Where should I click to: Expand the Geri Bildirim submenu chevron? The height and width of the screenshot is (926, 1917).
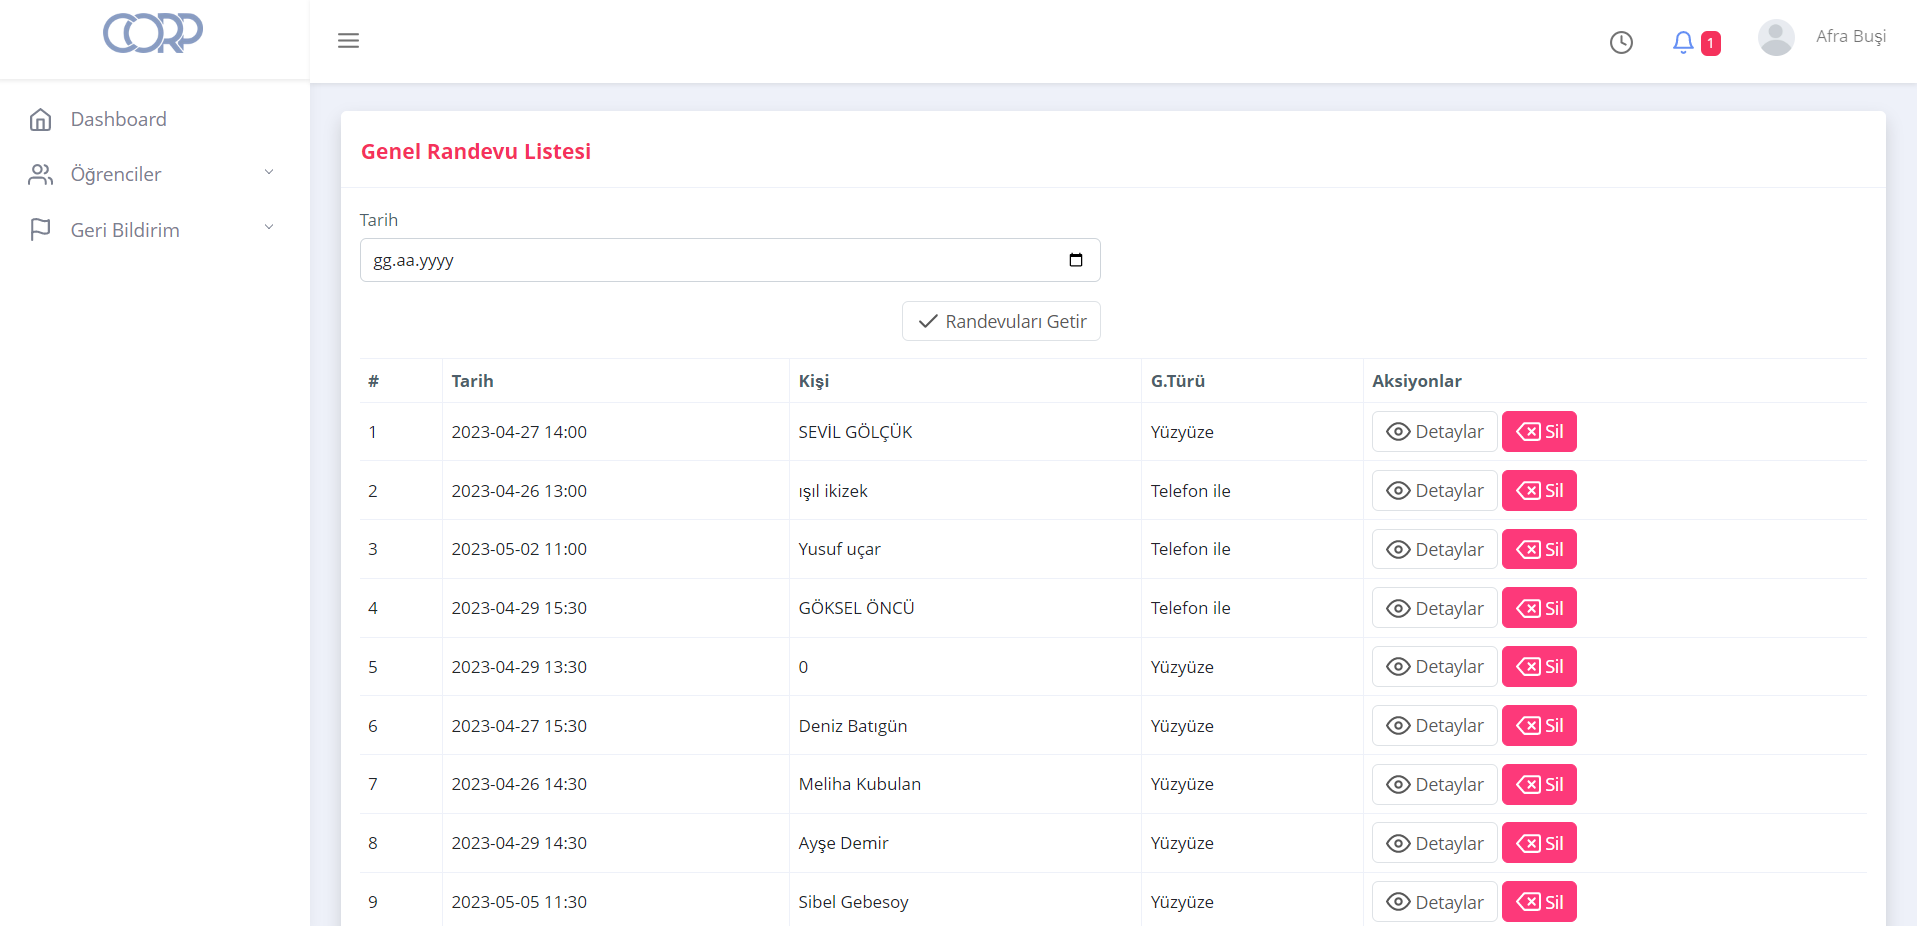[x=268, y=227]
